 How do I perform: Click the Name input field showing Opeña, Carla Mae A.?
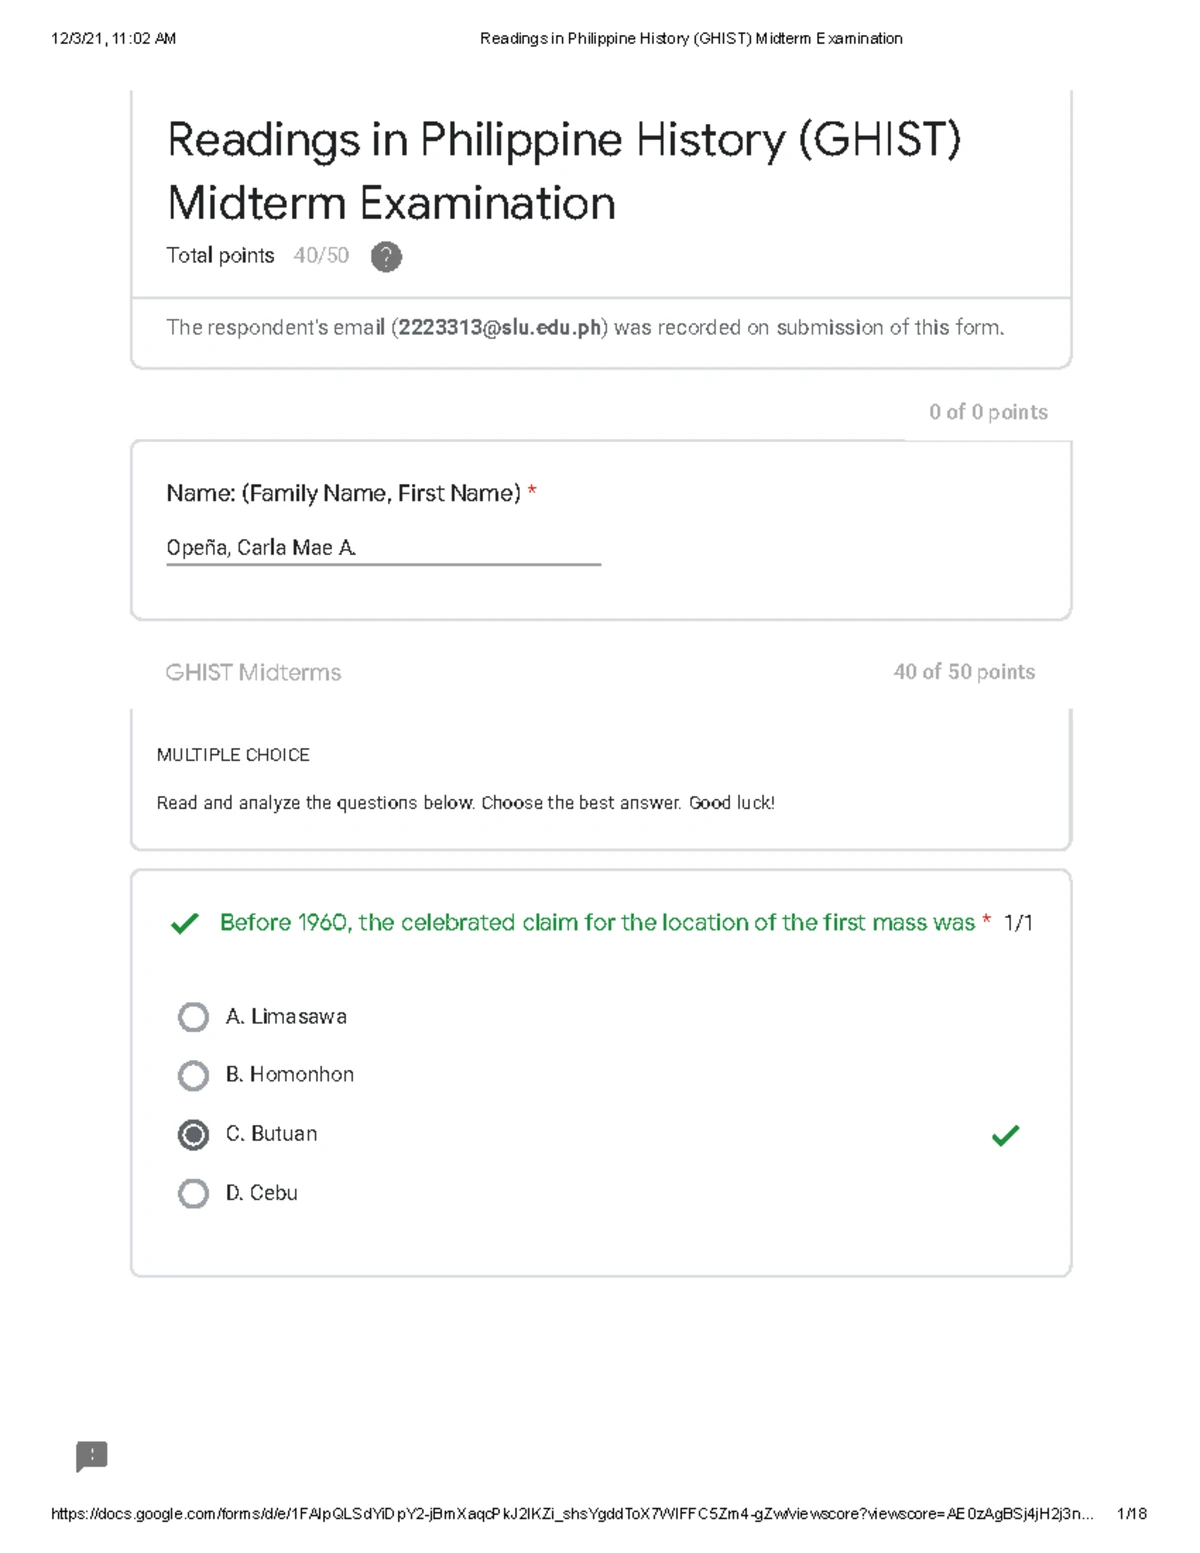click(383, 548)
